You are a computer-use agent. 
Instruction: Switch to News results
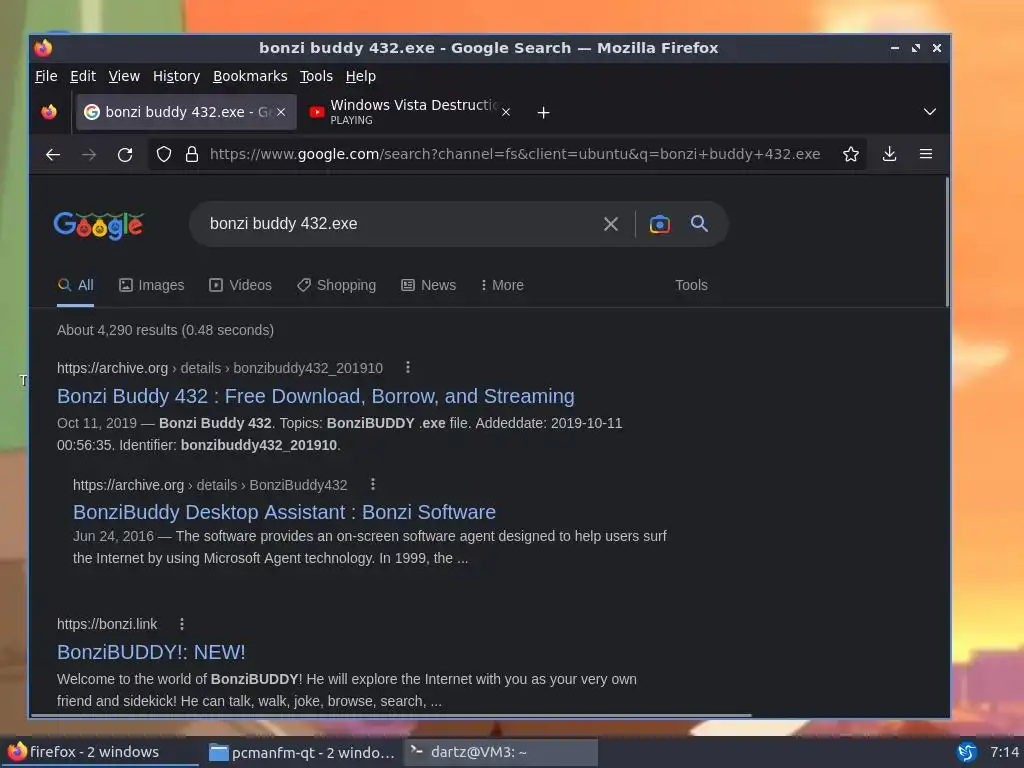[x=428, y=285]
